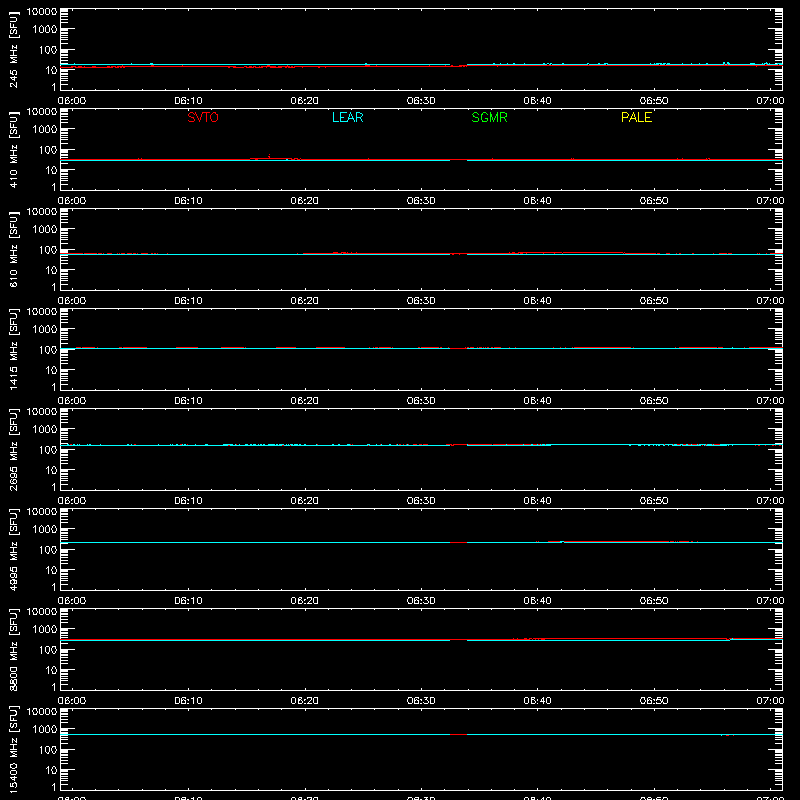Click the green SGMR legend label
This screenshot has height=800, width=800.
click(489, 117)
